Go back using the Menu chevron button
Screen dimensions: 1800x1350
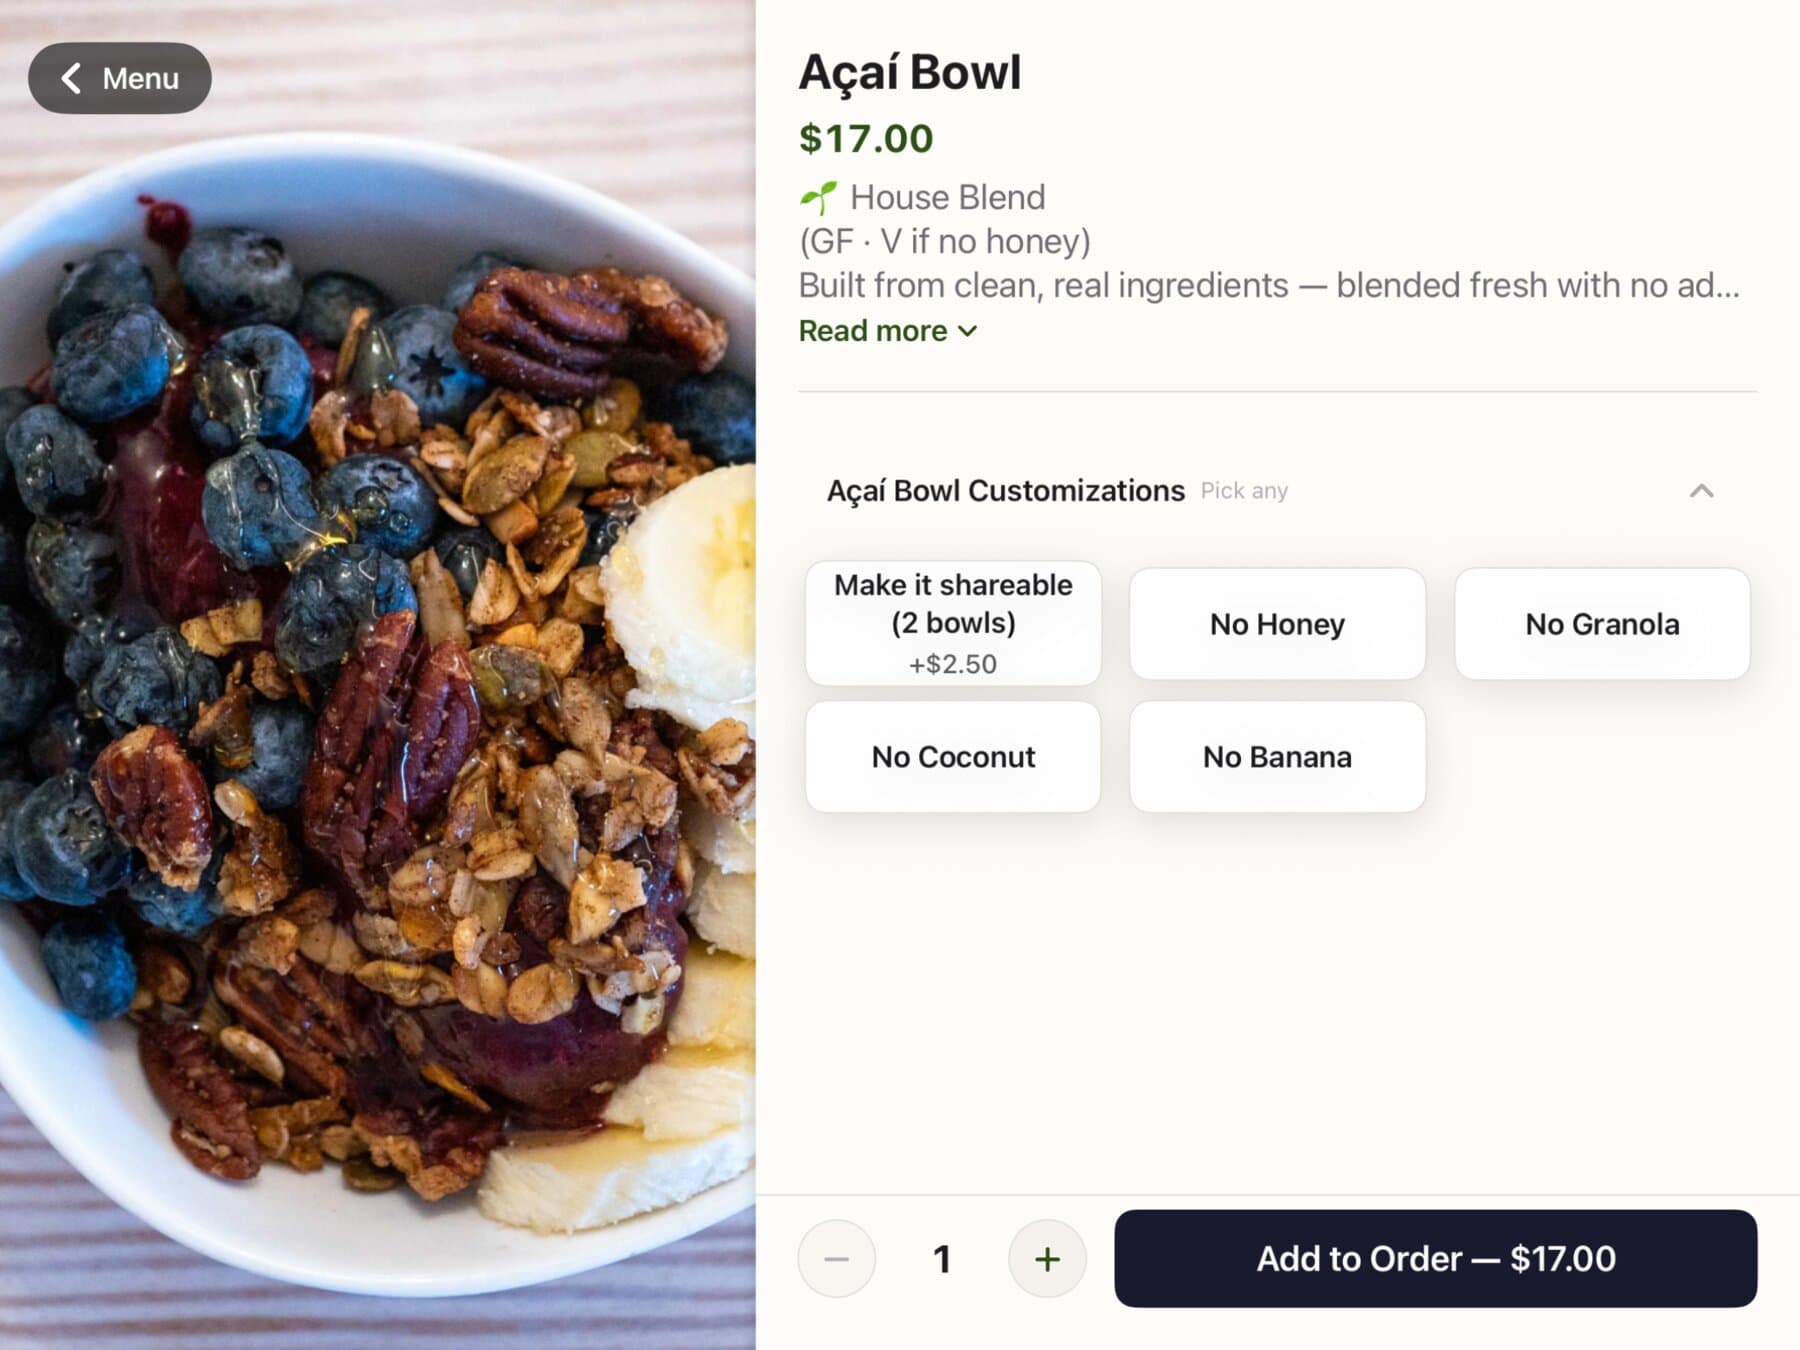point(120,78)
